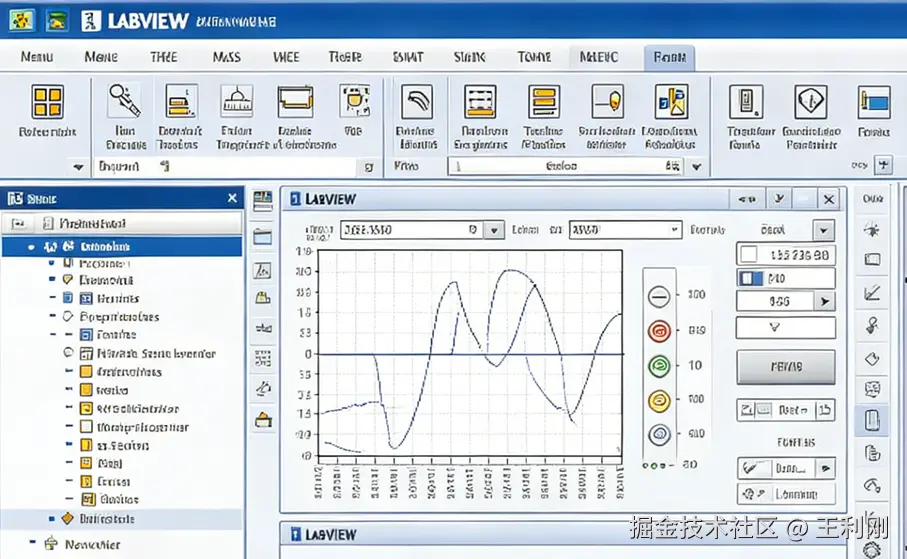
Task: Select the magnifier probe tool in ribbon
Action: (x=124, y=101)
